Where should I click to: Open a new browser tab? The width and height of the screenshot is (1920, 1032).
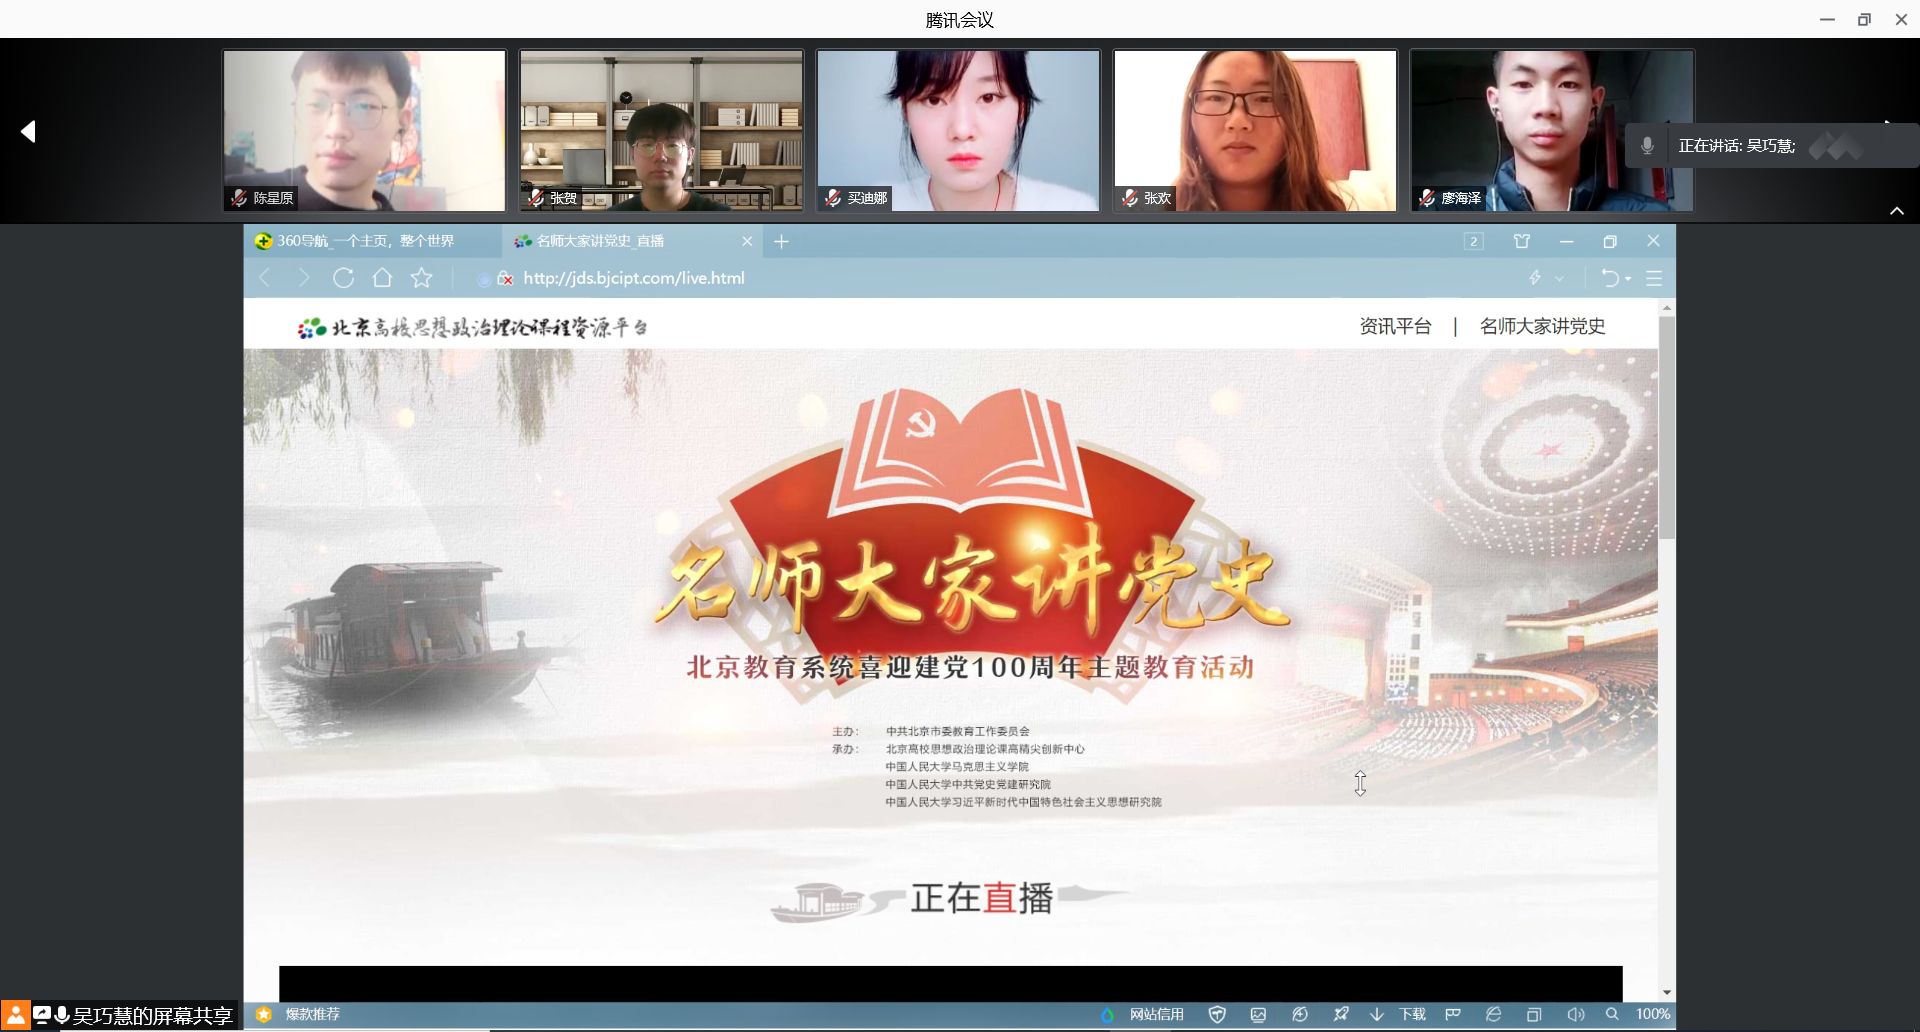coord(781,241)
